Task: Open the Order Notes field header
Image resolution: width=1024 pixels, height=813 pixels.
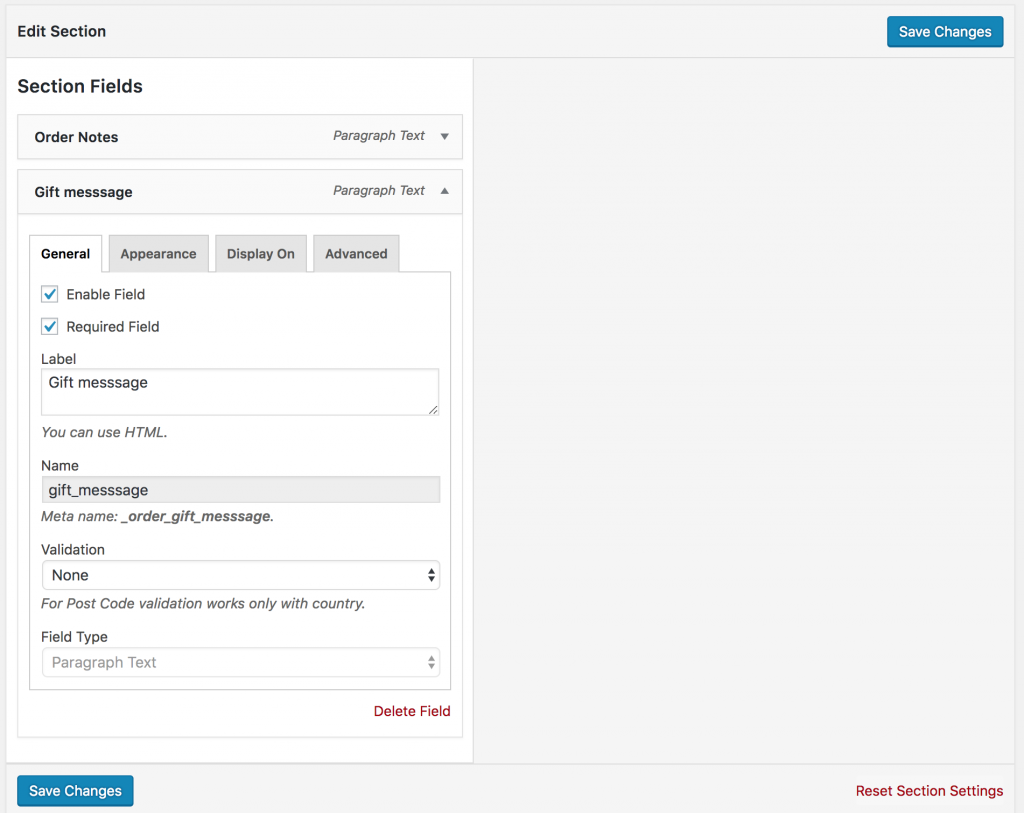Action: (x=240, y=136)
